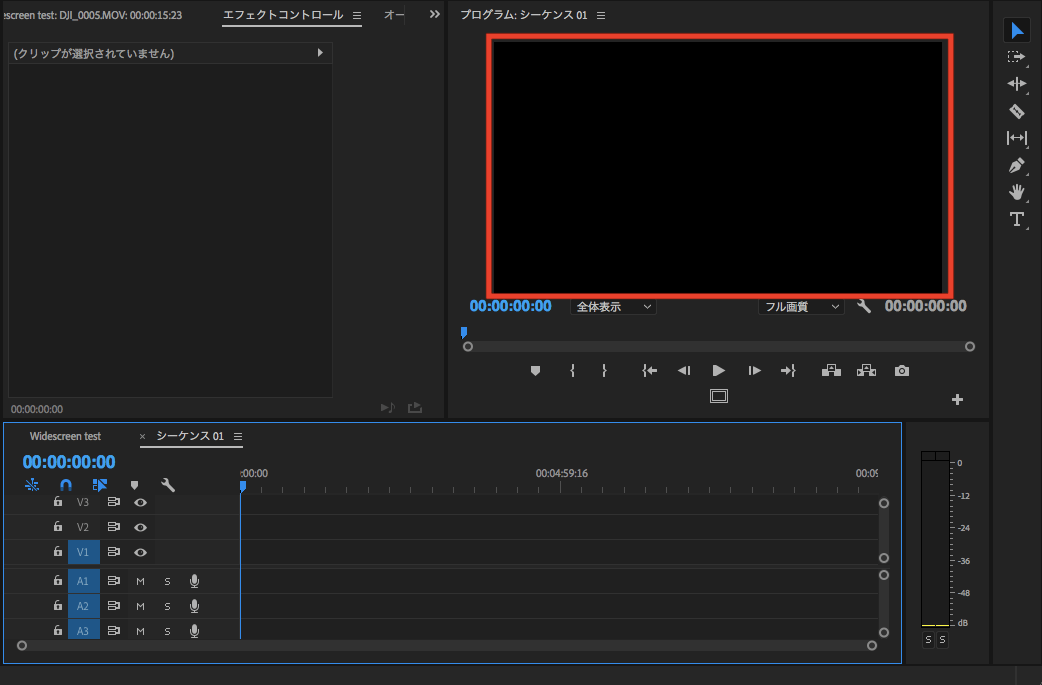Click the blue timeline playhead timecode

tap(69, 462)
